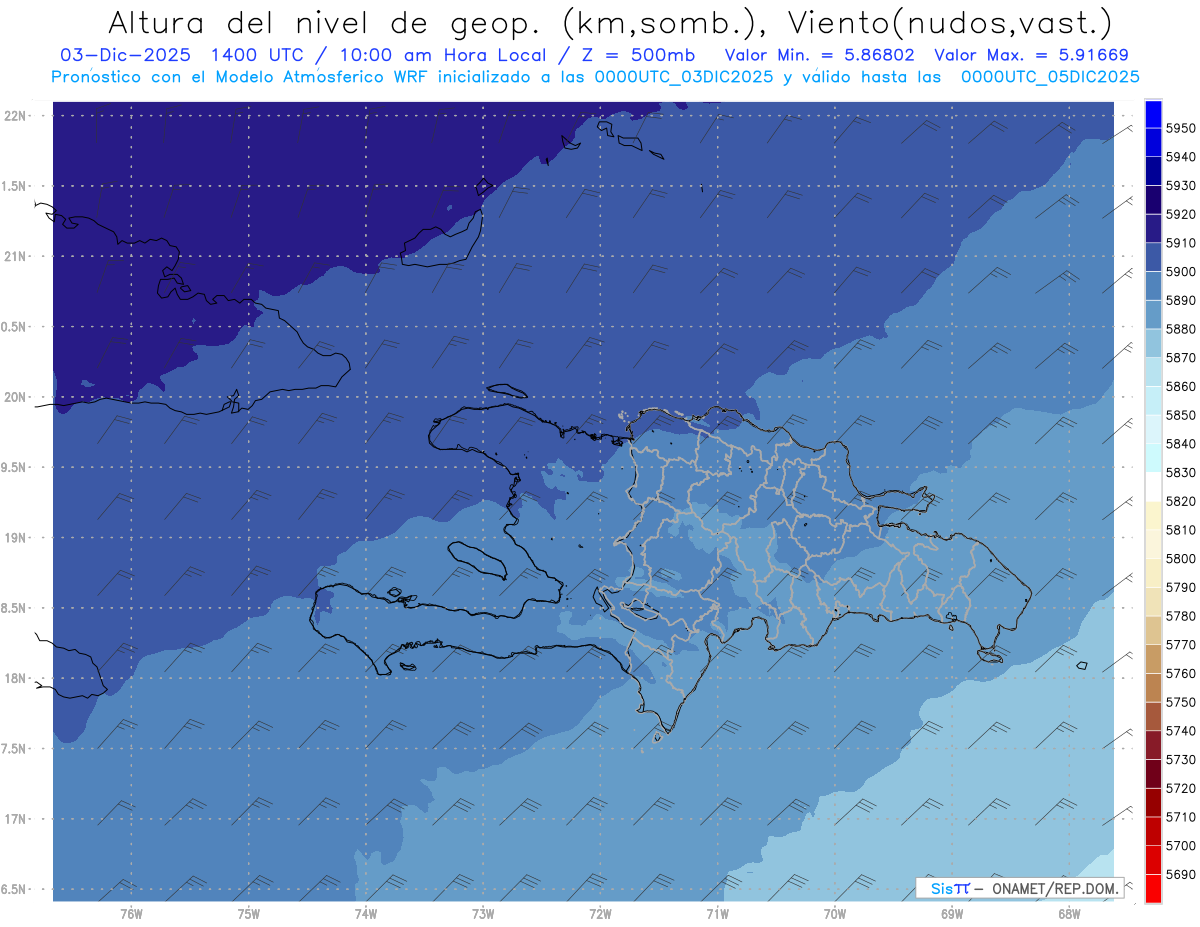This screenshot has height=927, width=1200.
Task: Click the '5690' color scale label
Action: (x=1180, y=874)
